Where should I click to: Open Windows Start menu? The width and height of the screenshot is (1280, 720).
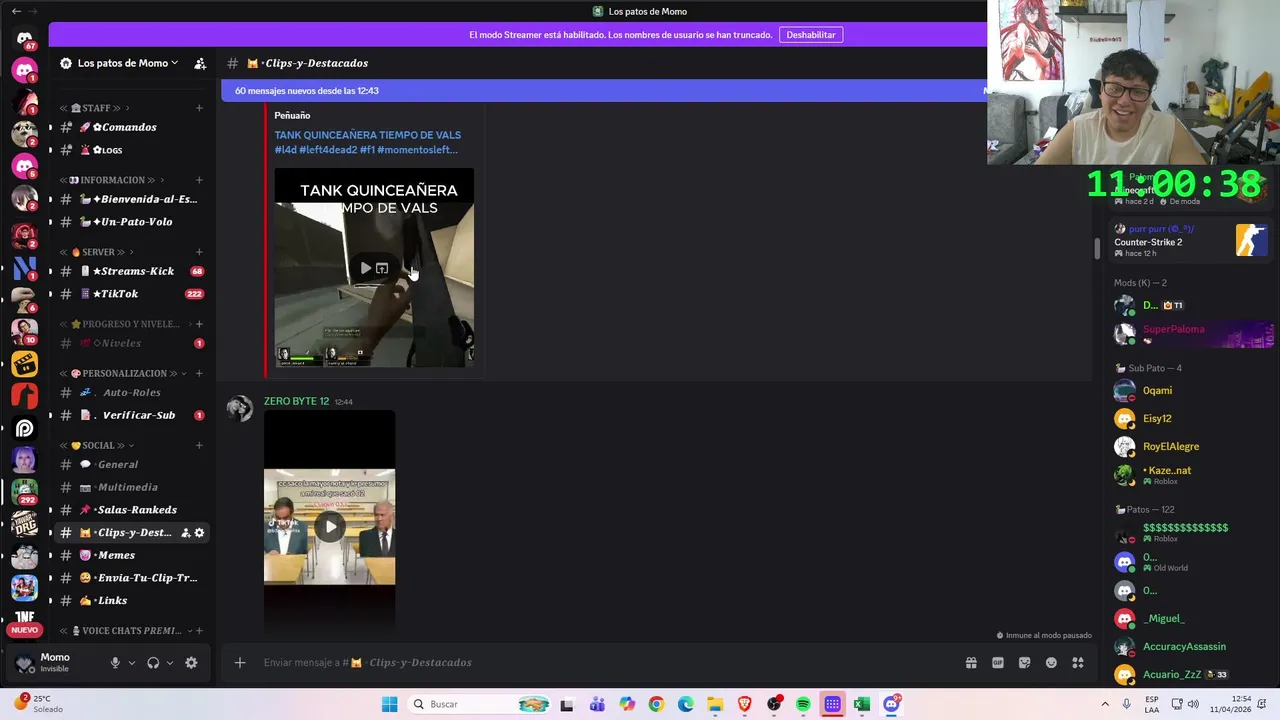point(389,704)
